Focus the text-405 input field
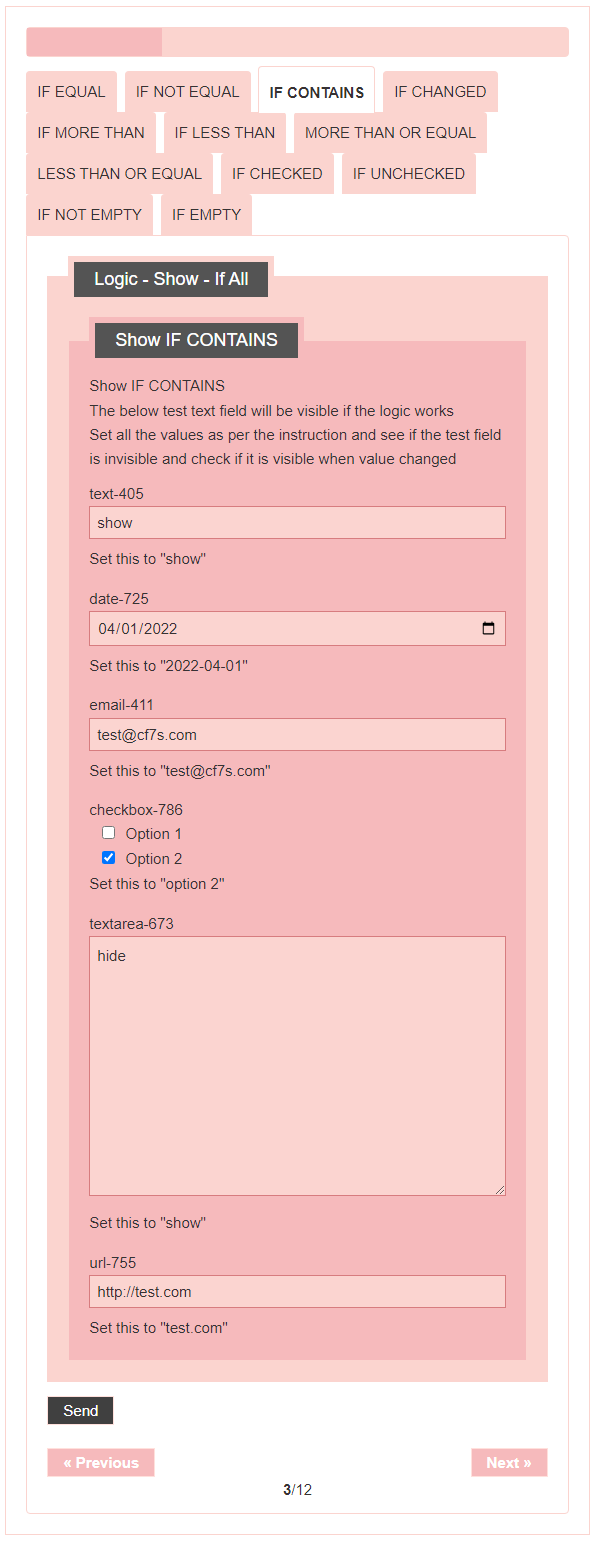Viewport: 593px width, 1542px height. point(297,523)
